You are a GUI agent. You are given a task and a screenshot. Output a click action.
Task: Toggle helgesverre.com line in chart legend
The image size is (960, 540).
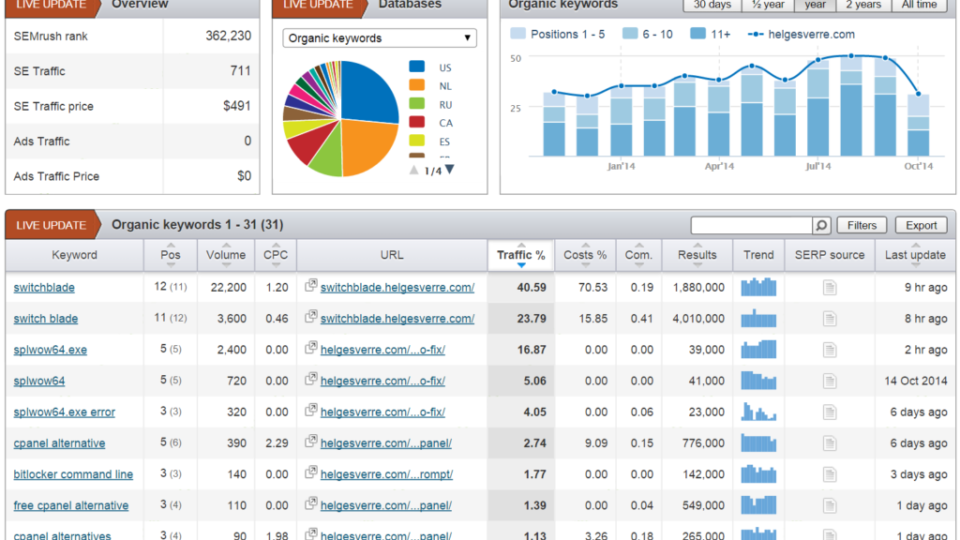(x=801, y=34)
